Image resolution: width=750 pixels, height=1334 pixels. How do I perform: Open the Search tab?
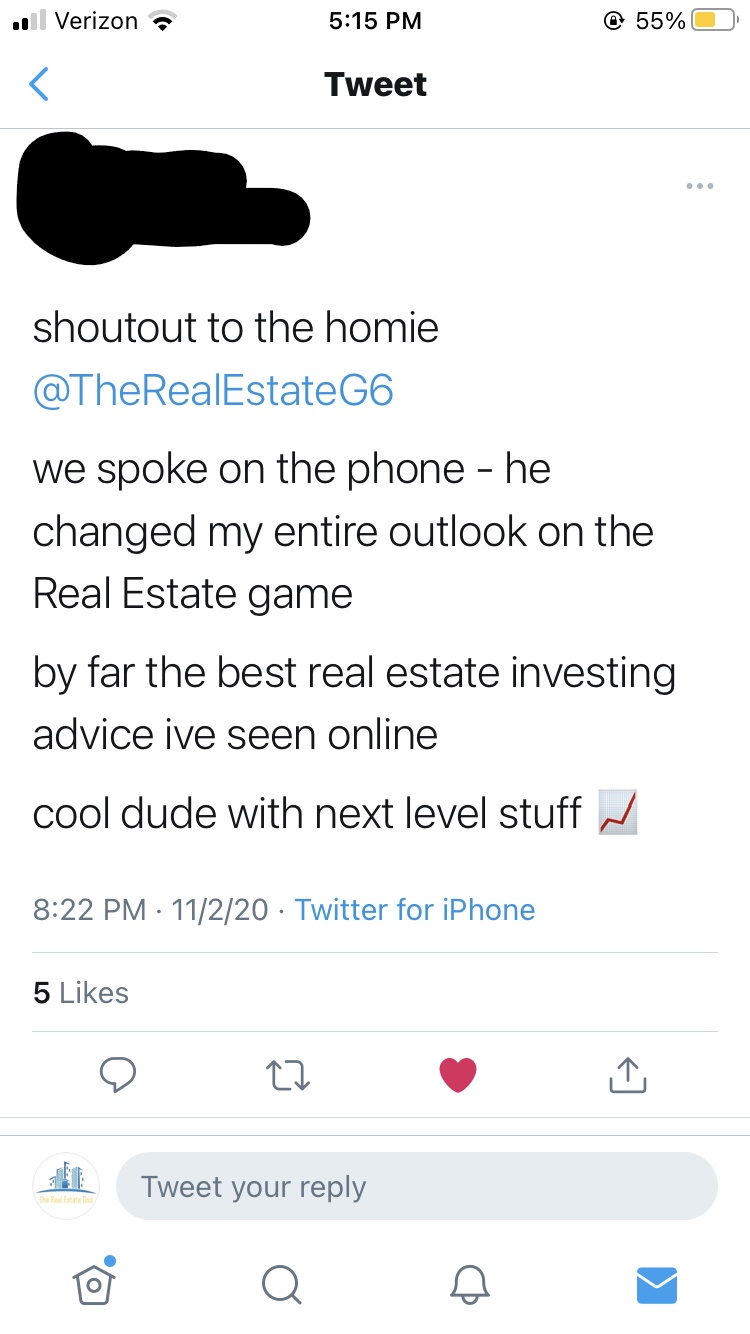pyautogui.click(x=281, y=1284)
